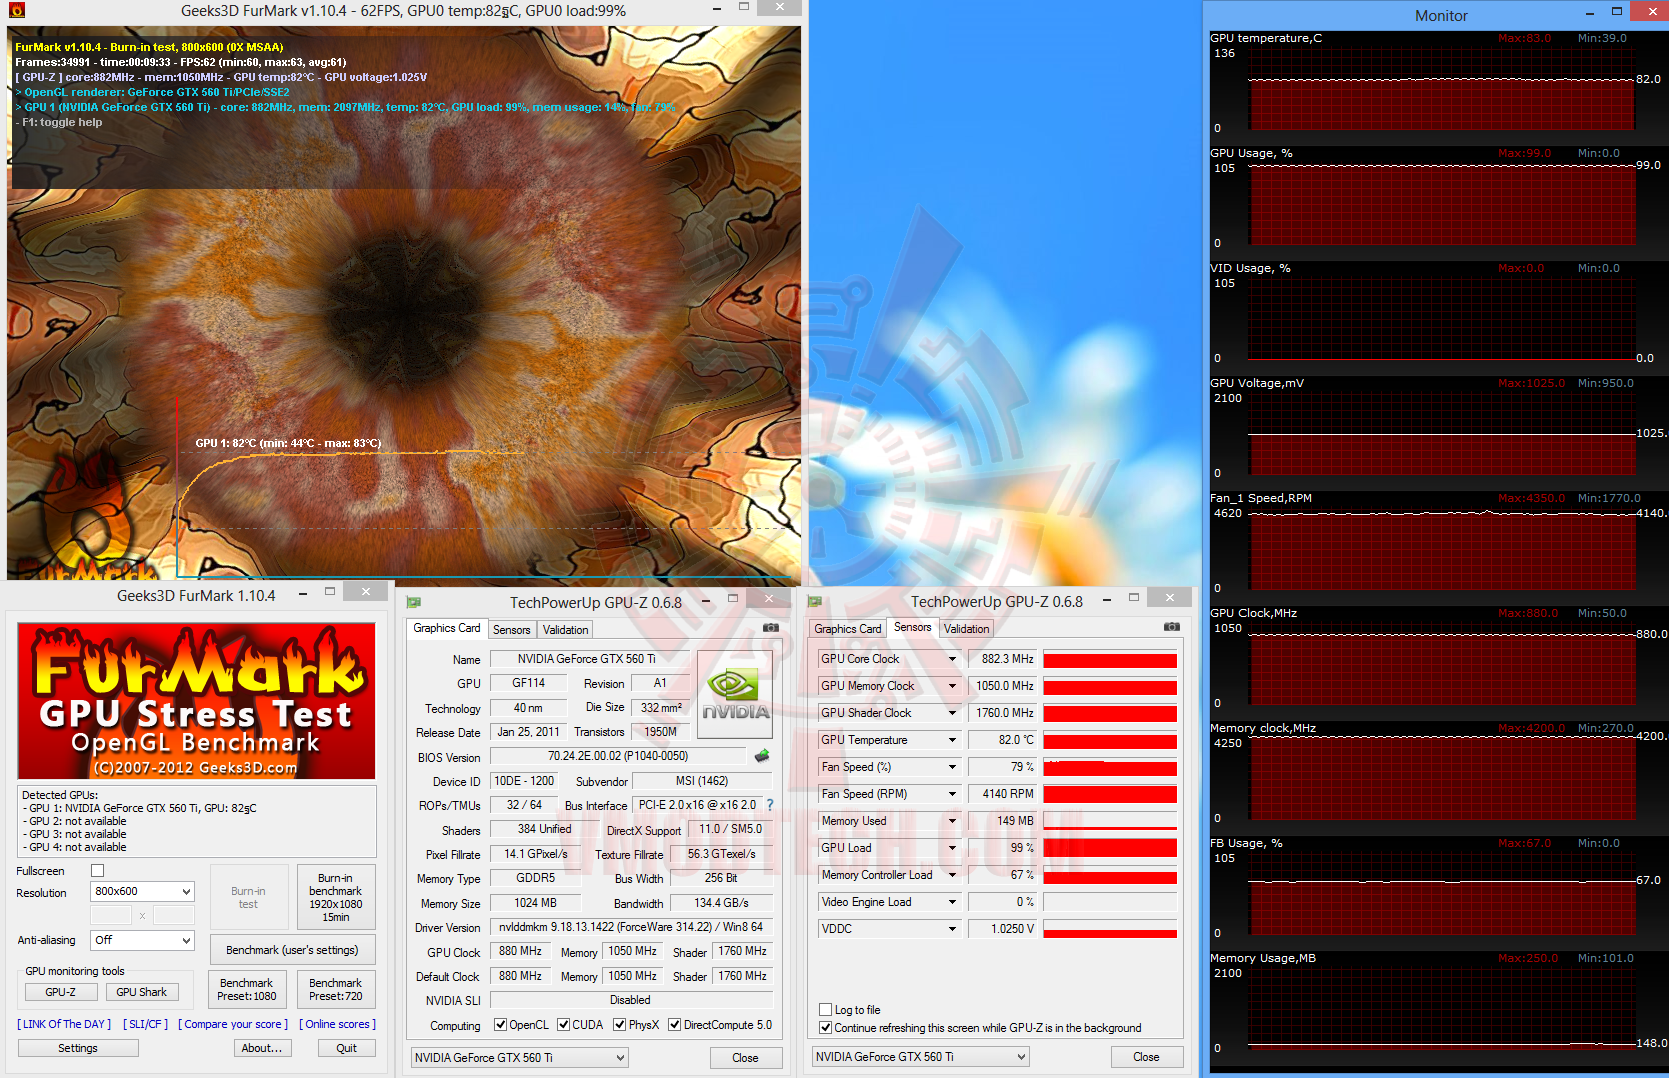Run Benchmark (user's settings)
Screen dimensions: 1669x1078
click(x=292, y=950)
